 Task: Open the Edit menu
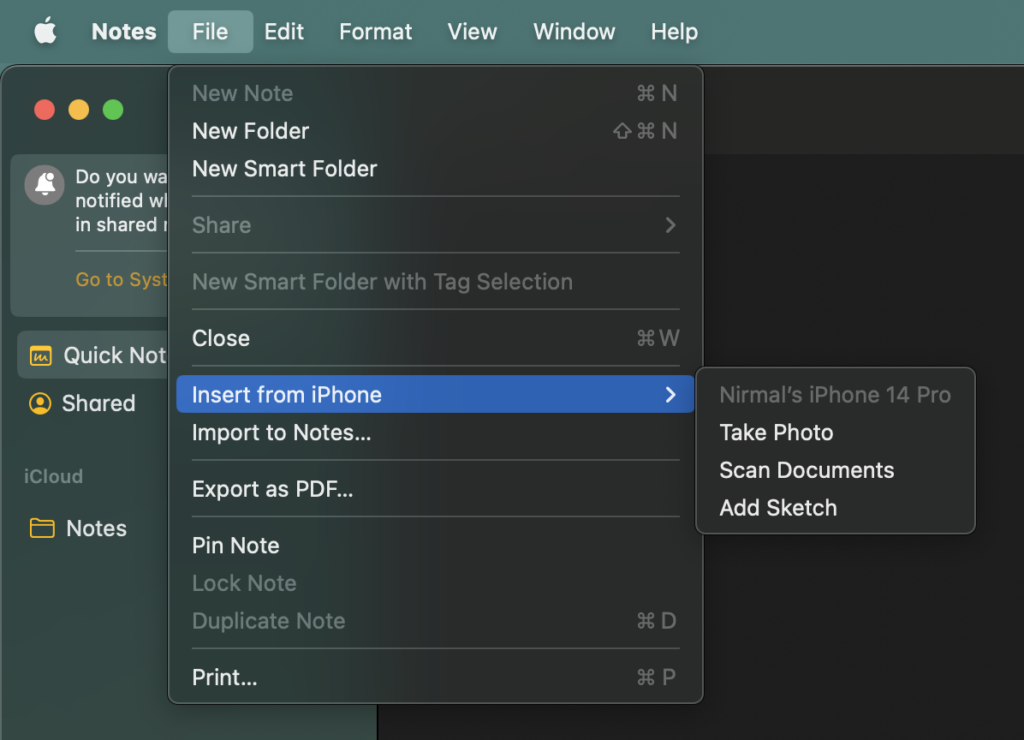coord(283,31)
